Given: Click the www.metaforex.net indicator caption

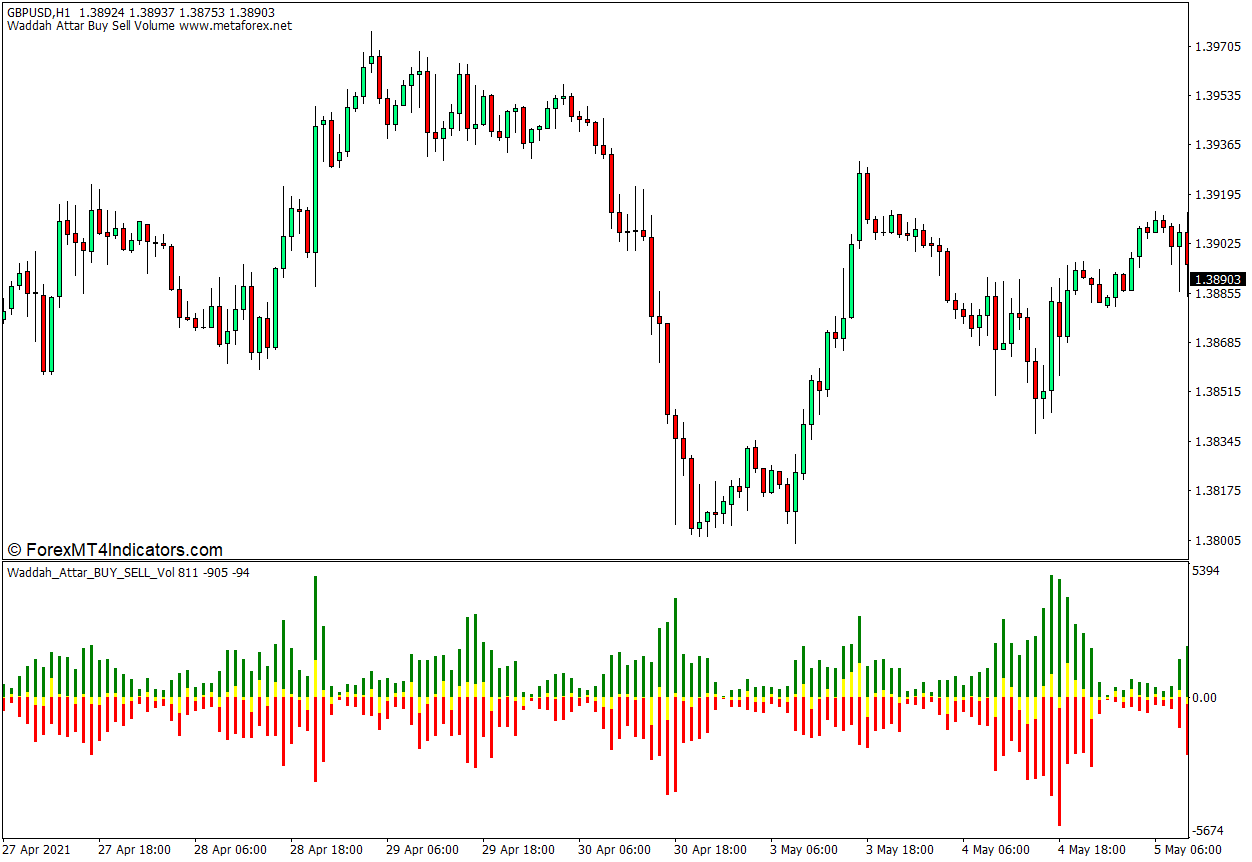Looking at the screenshot, I should [x=235, y=26].
